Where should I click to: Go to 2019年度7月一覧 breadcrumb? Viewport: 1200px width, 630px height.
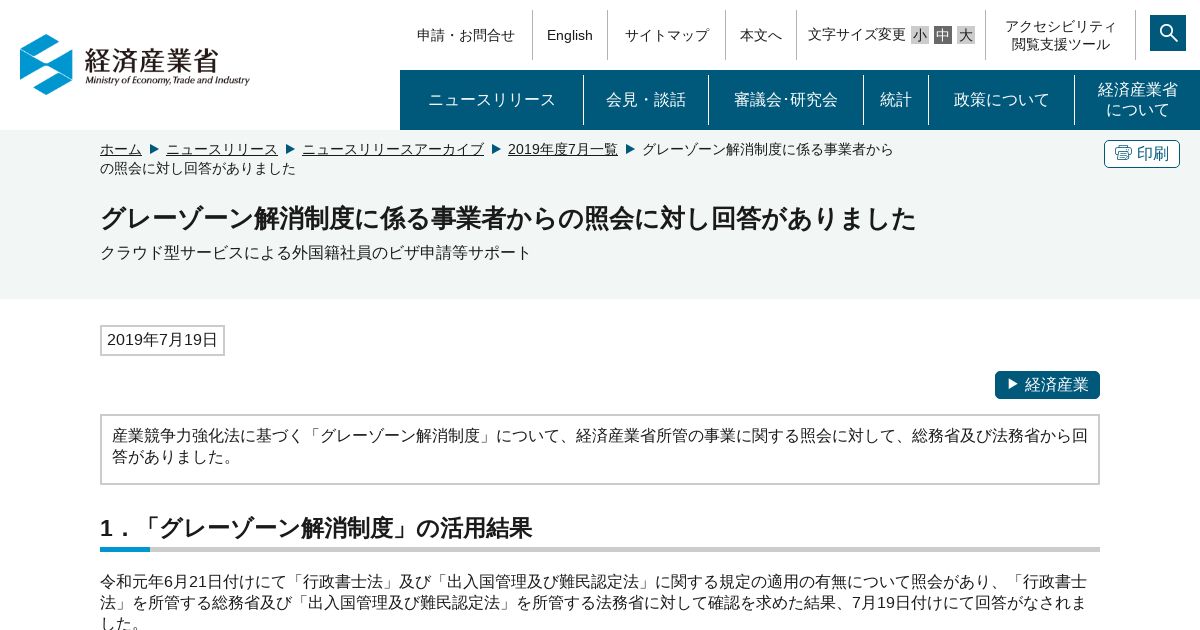(x=563, y=149)
